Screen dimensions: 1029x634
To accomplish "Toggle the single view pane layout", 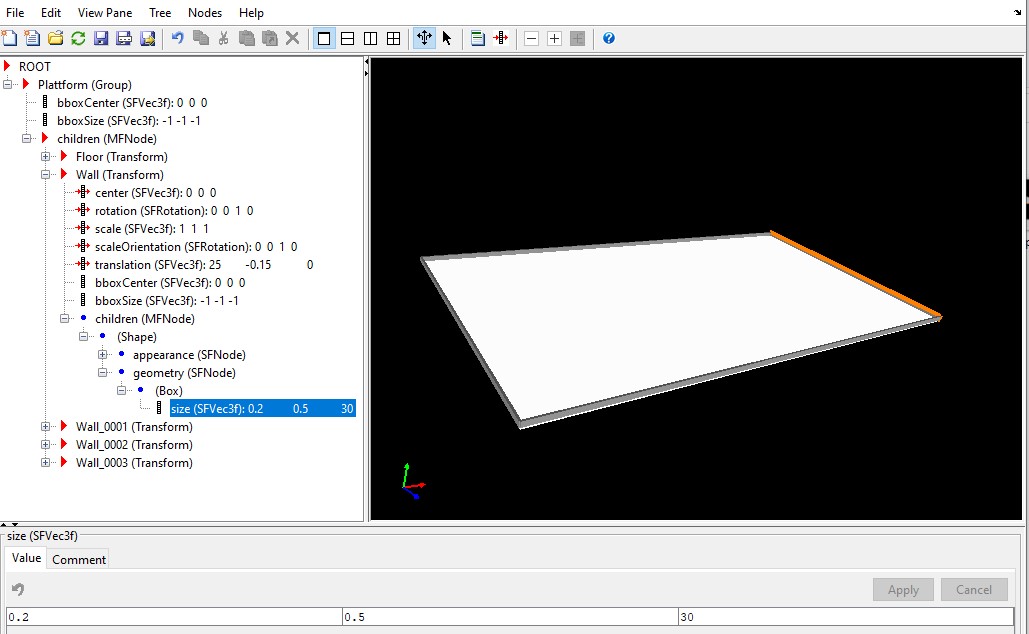I will coord(324,38).
